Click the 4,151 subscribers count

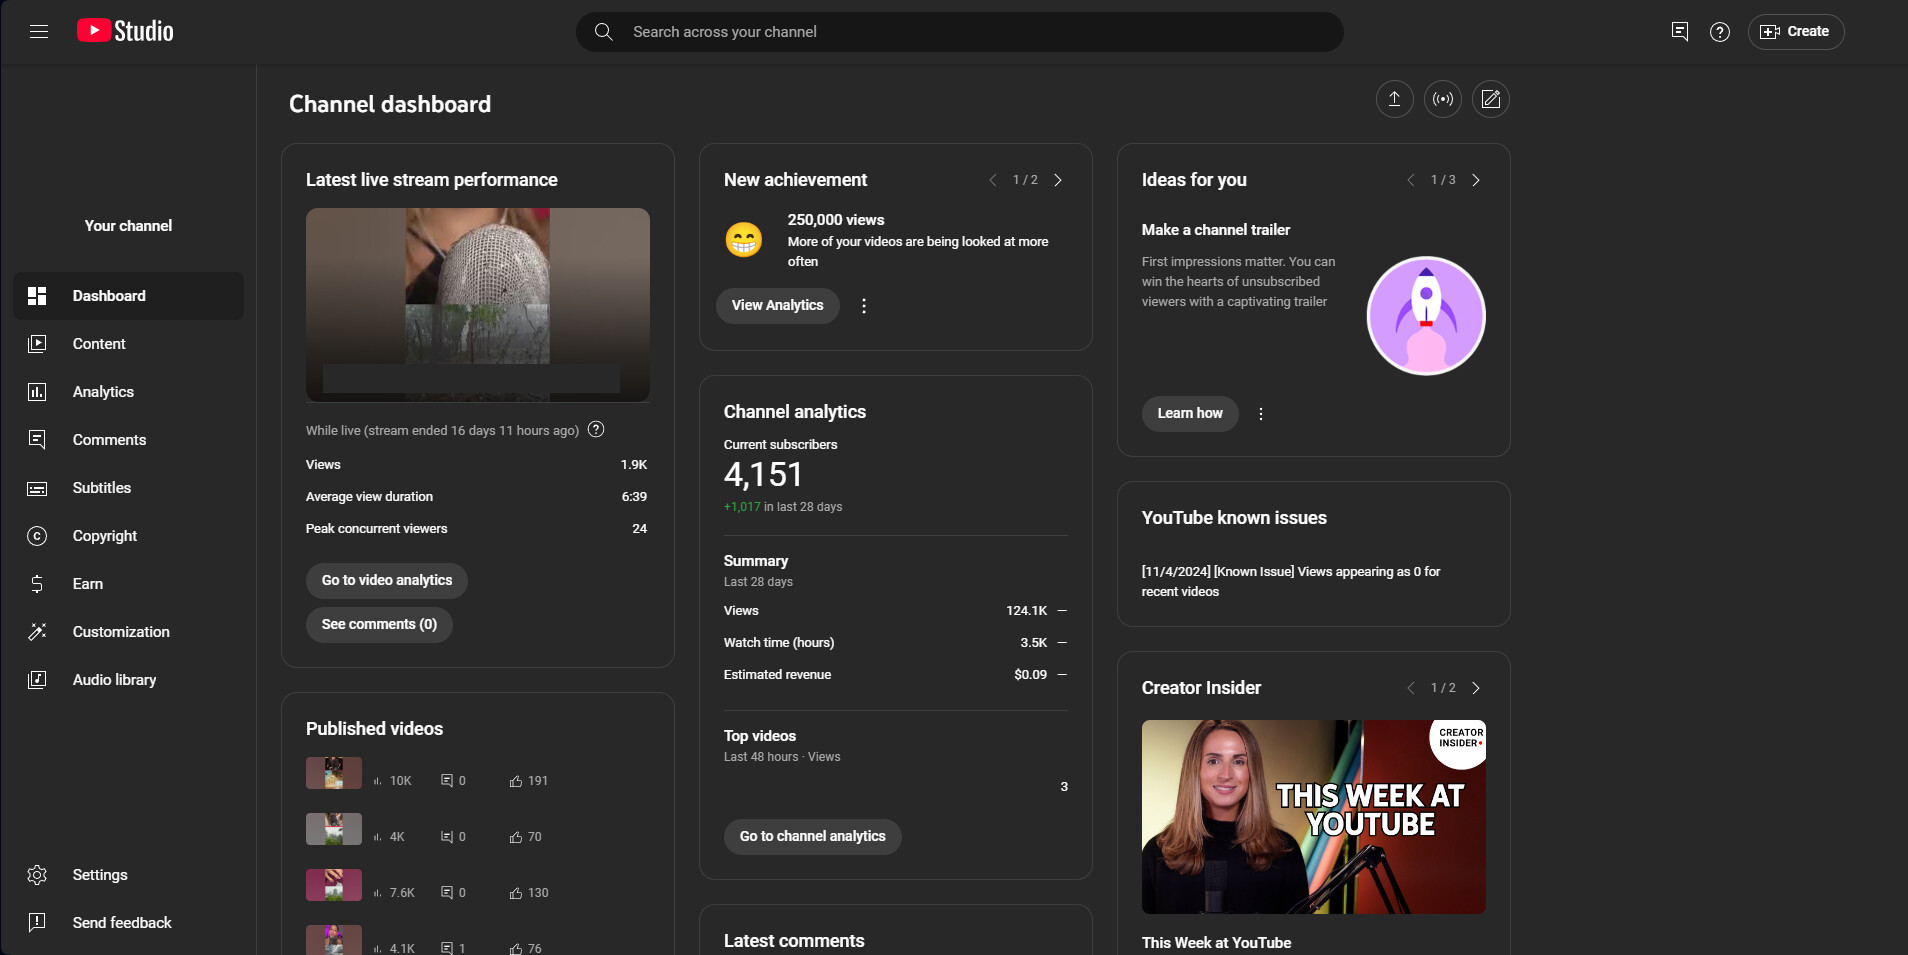(x=763, y=475)
